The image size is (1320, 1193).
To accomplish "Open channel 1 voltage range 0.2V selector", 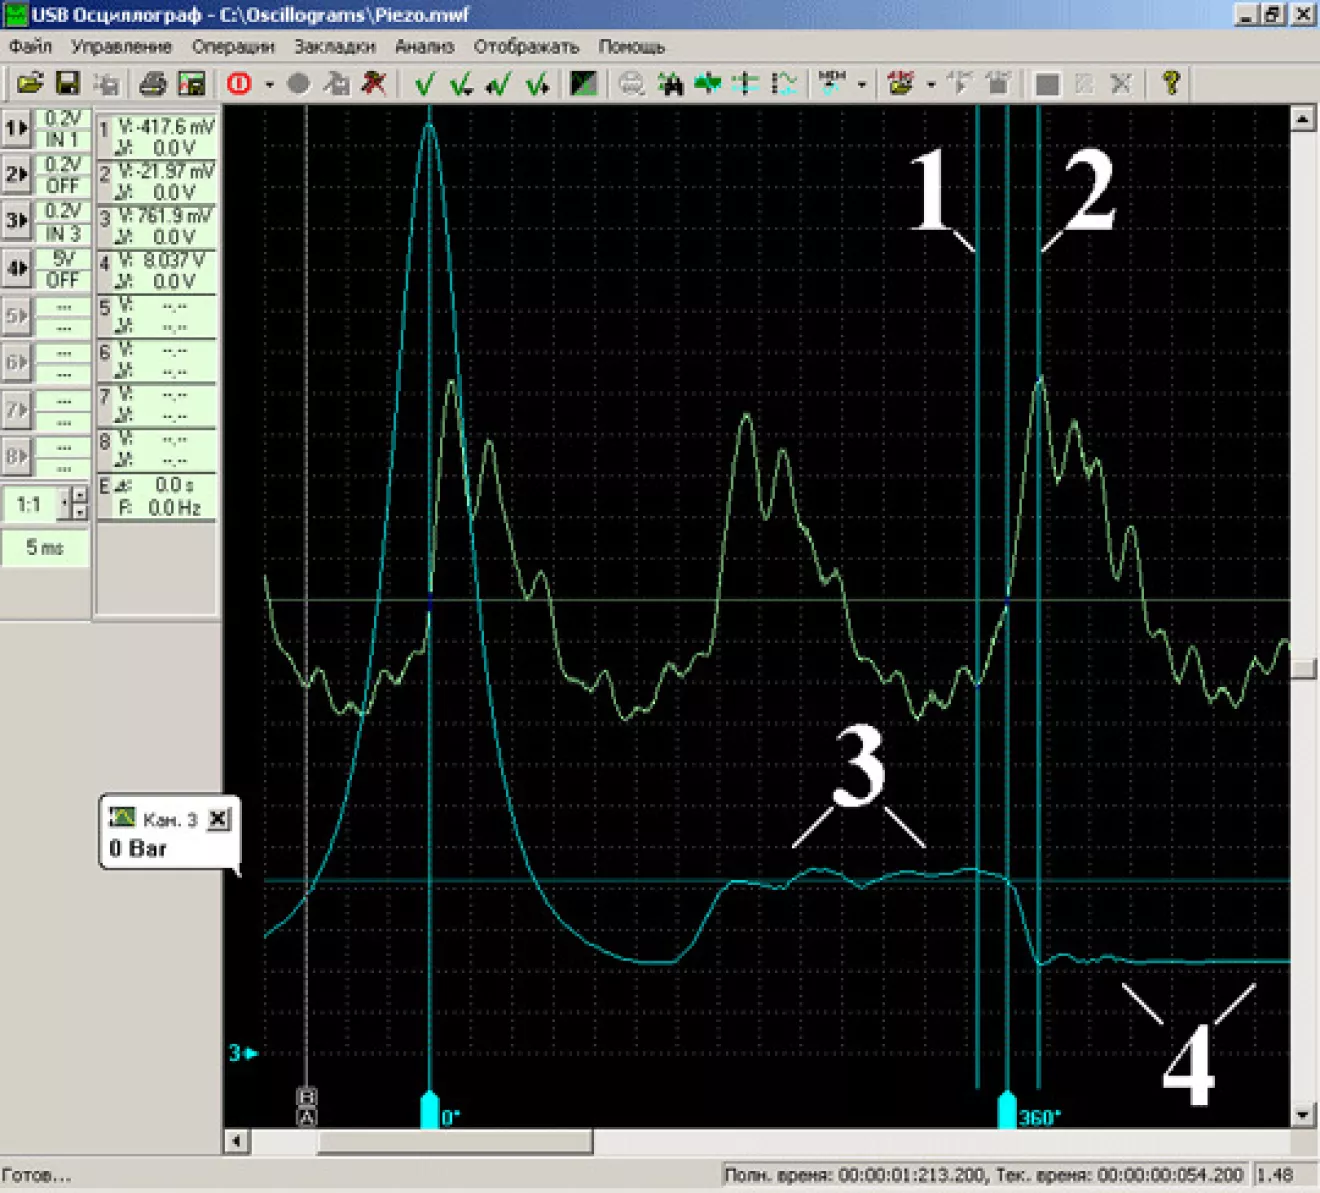I will click(63, 118).
